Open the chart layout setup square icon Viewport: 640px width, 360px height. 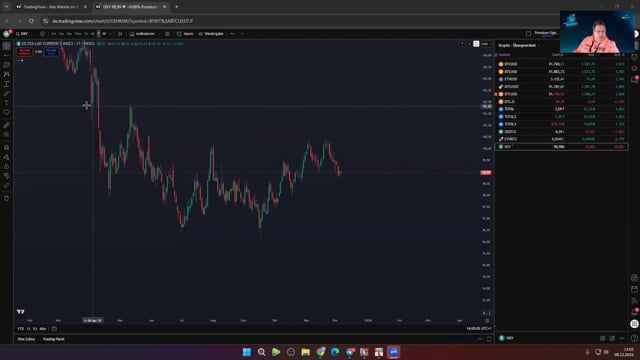(x=529, y=33)
